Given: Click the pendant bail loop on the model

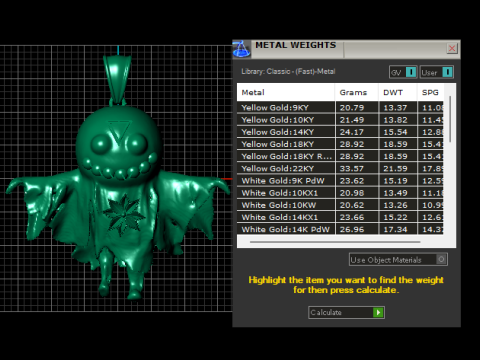Looking at the screenshot, I should (117, 79).
